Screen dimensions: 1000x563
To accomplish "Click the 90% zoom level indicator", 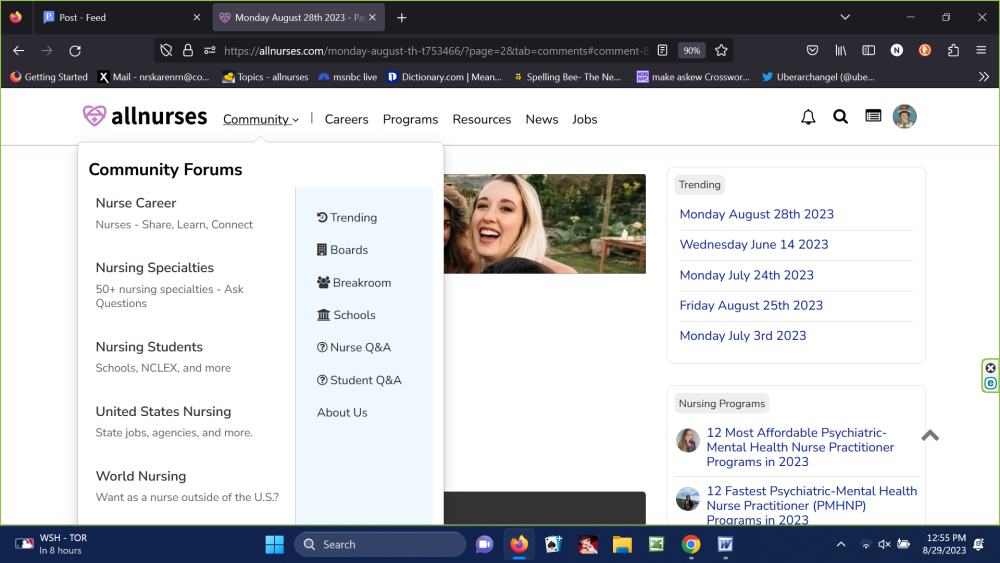I will click(691, 50).
